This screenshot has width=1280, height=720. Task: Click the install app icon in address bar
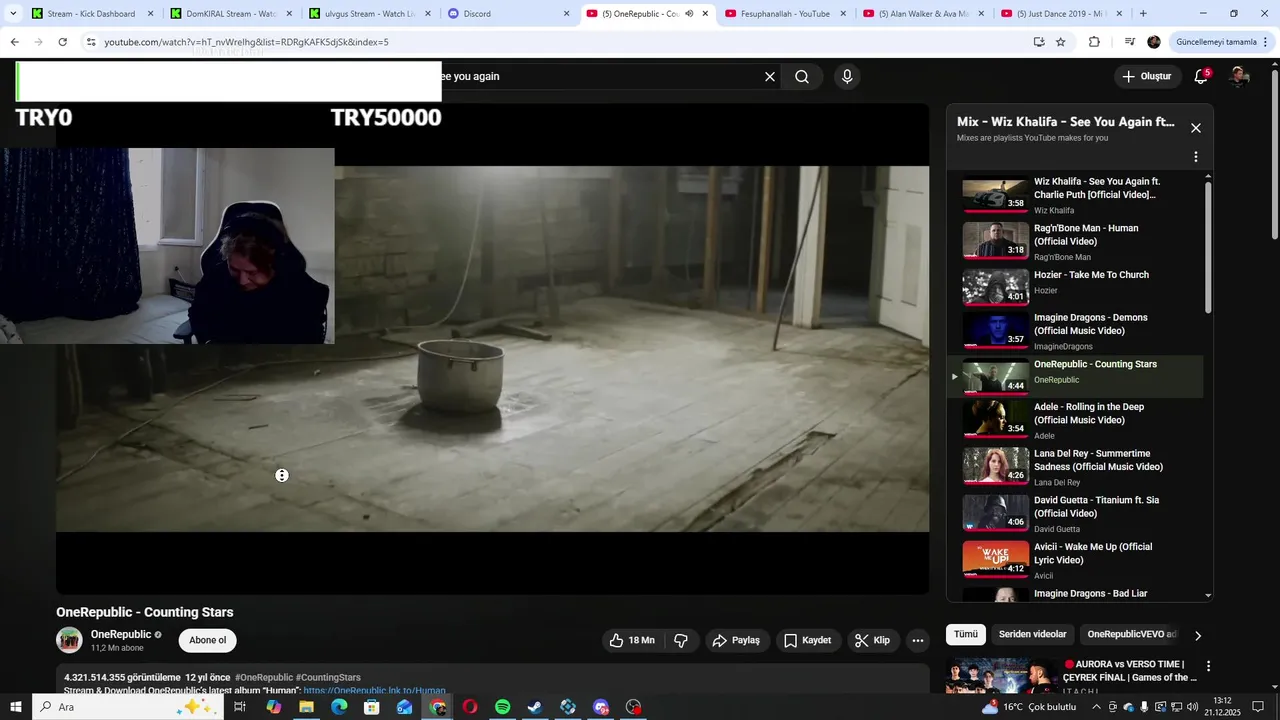tap(1039, 42)
